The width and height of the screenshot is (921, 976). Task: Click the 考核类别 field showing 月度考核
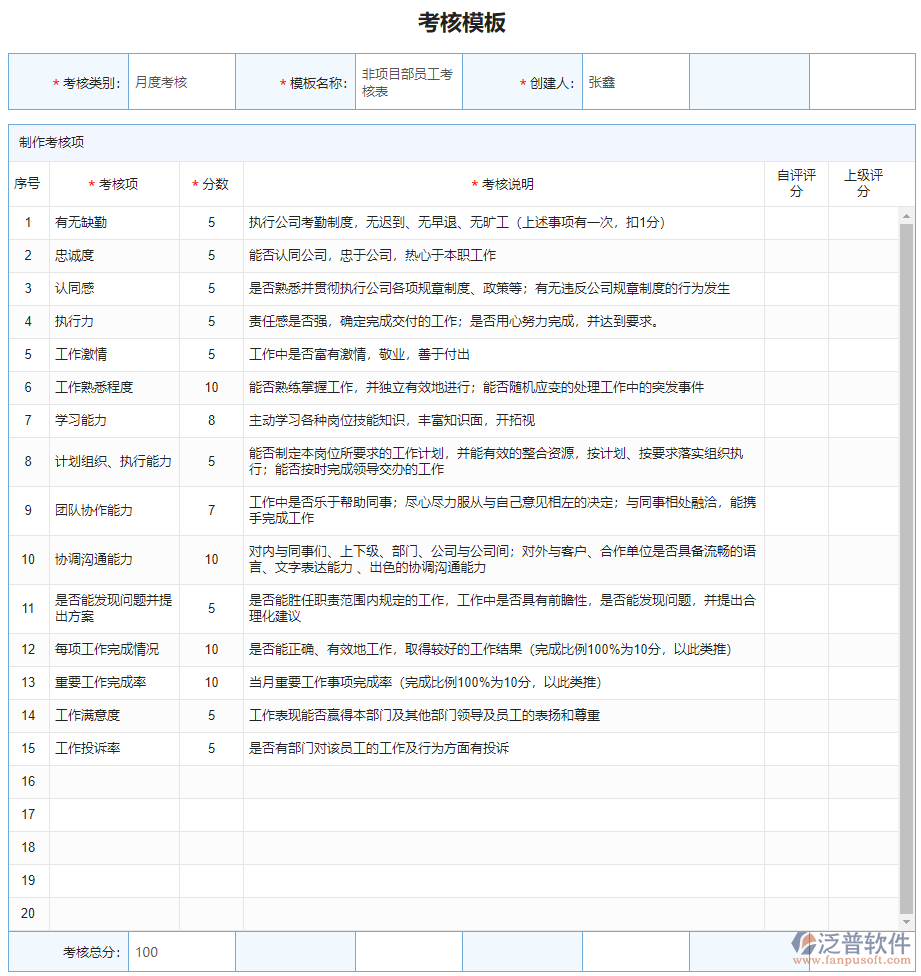[x=180, y=81]
